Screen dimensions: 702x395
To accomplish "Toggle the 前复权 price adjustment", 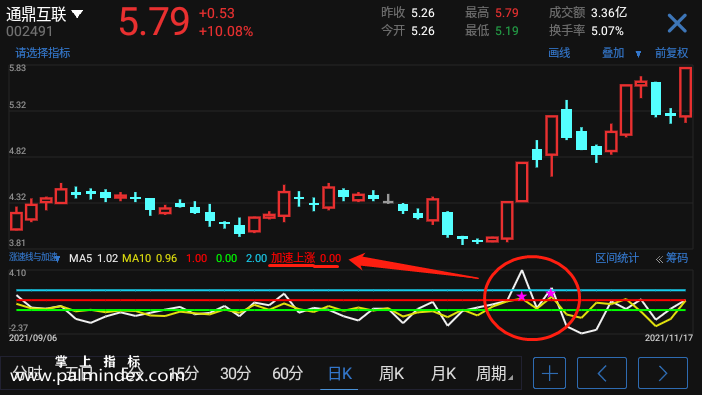I will coord(671,53).
